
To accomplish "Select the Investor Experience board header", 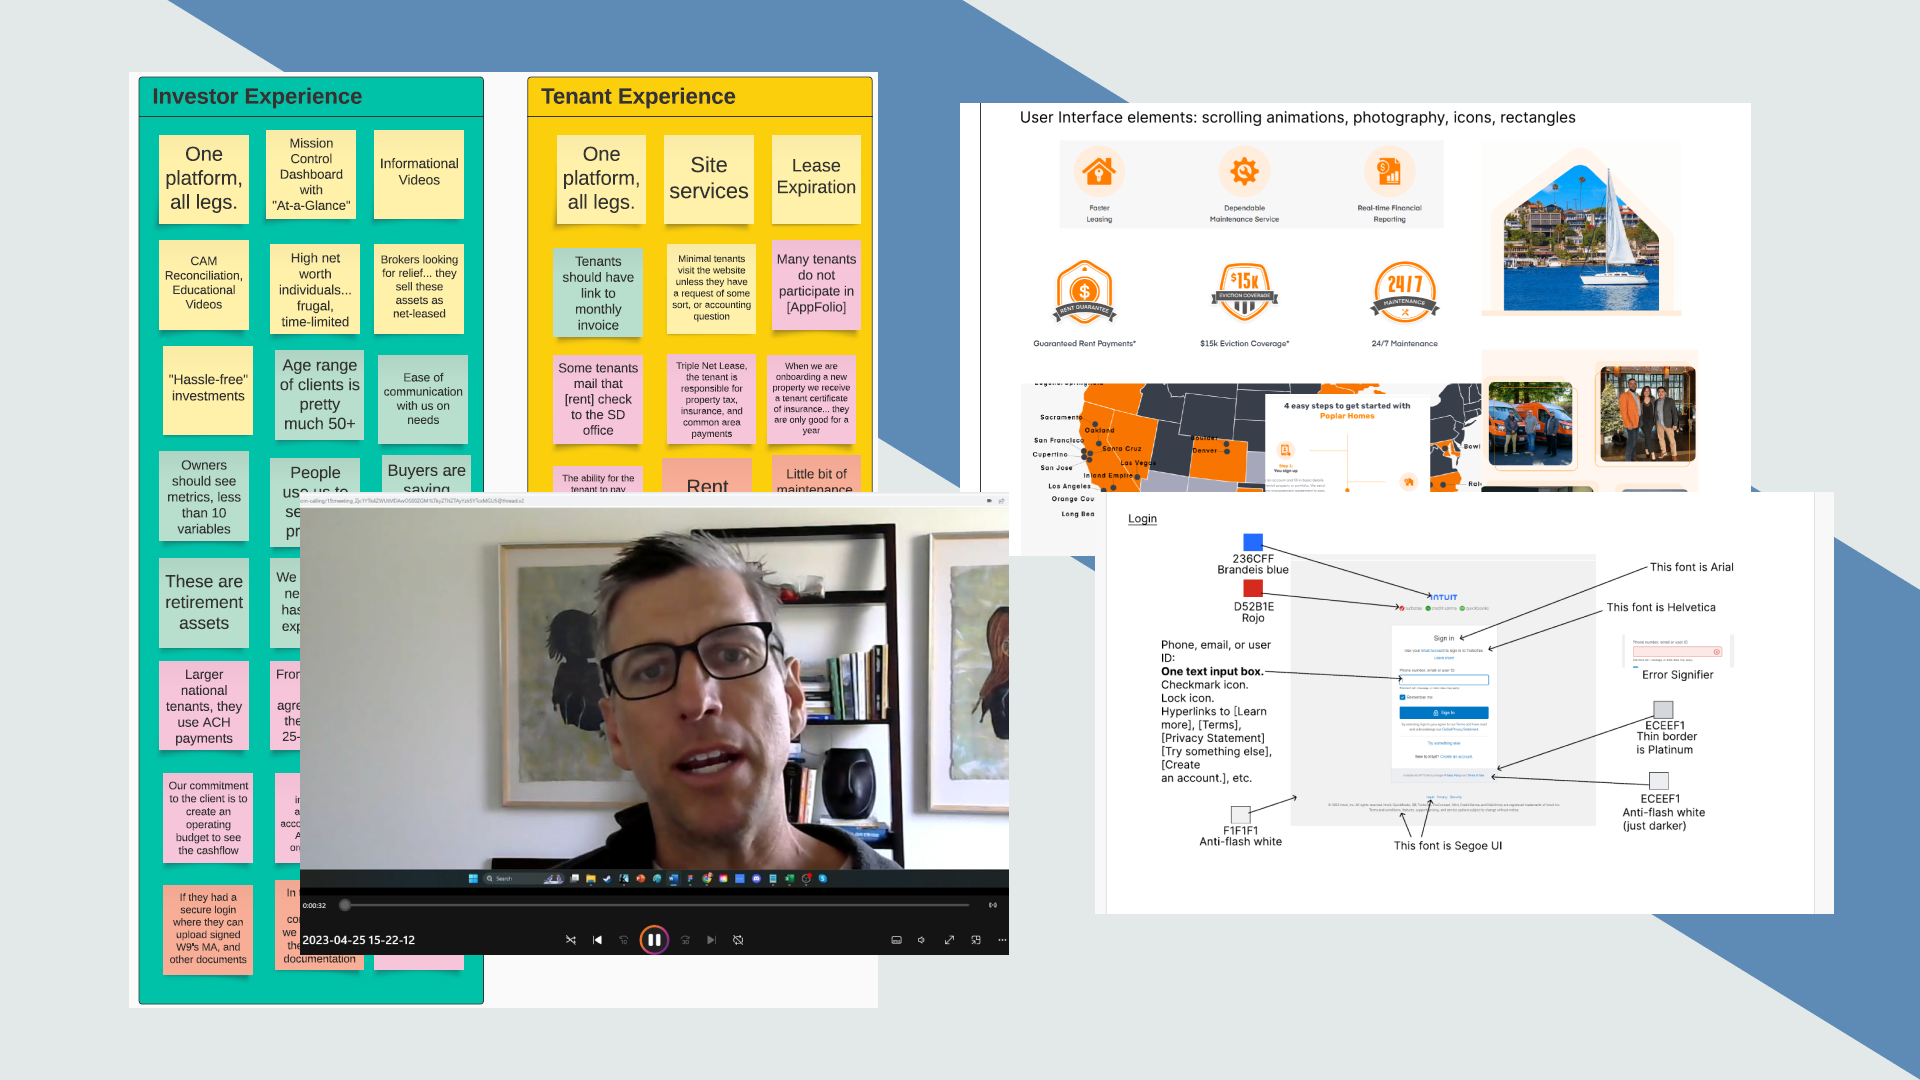I will 311,97.
